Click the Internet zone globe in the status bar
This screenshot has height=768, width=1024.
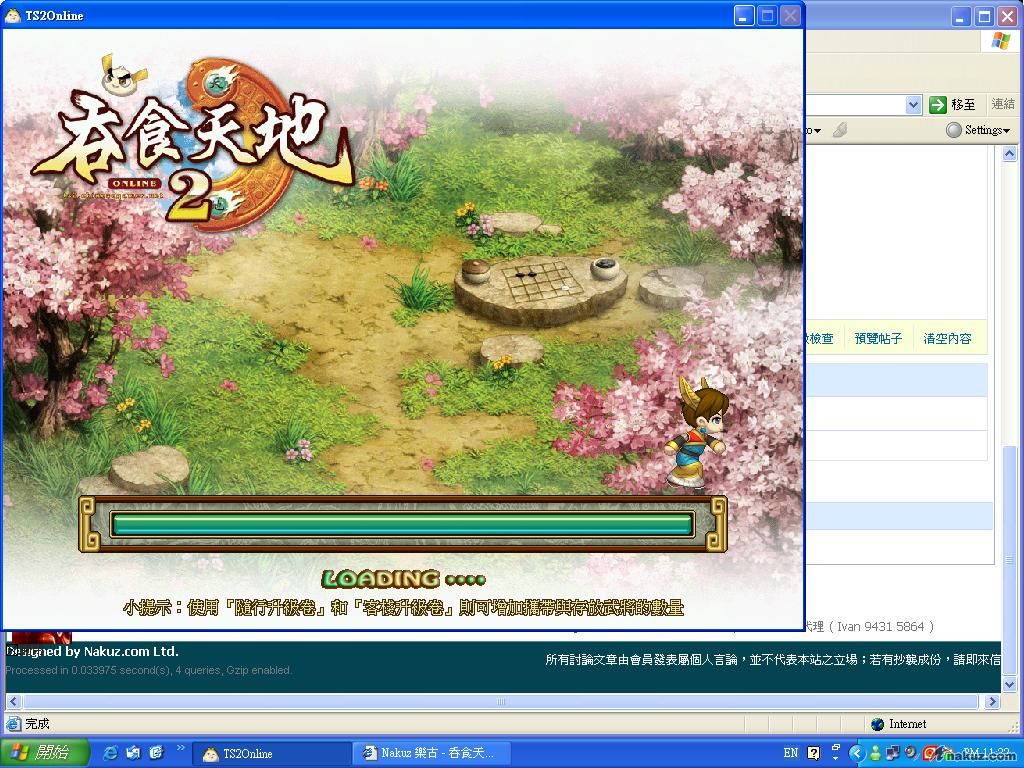[x=878, y=724]
